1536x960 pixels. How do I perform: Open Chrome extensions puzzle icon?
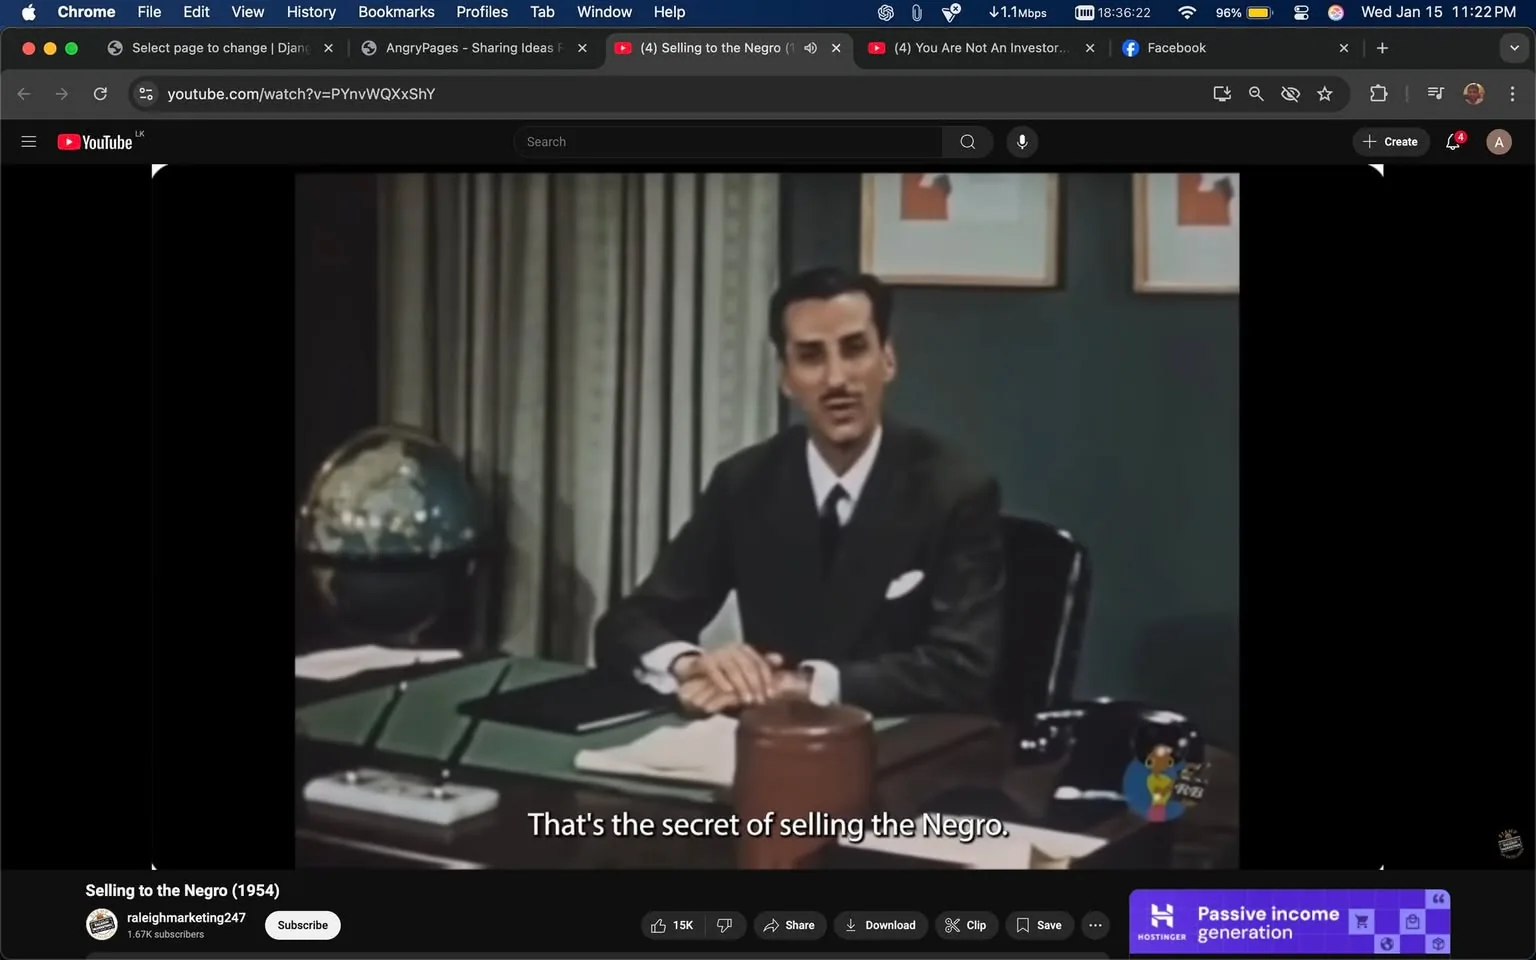(1378, 93)
